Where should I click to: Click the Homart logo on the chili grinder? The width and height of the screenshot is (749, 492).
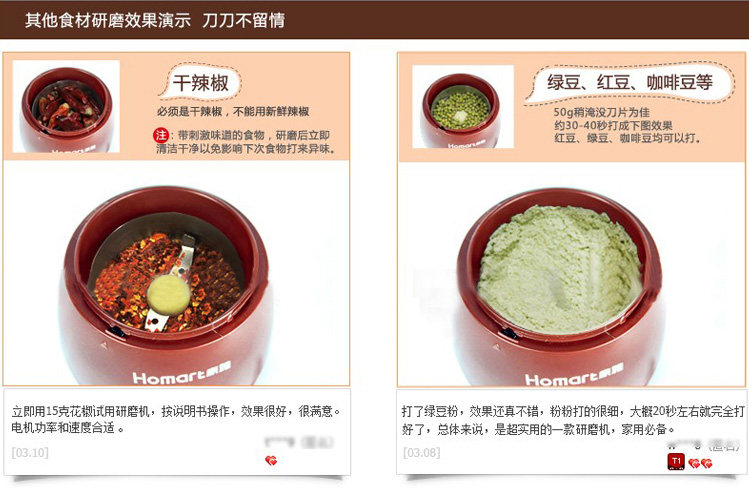click(182, 374)
